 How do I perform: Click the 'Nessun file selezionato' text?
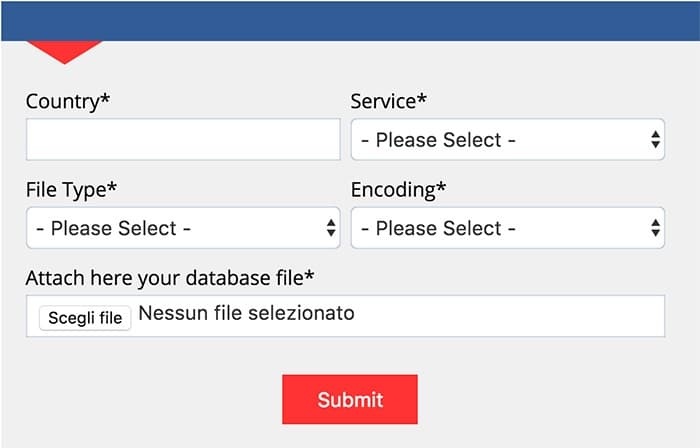246,314
